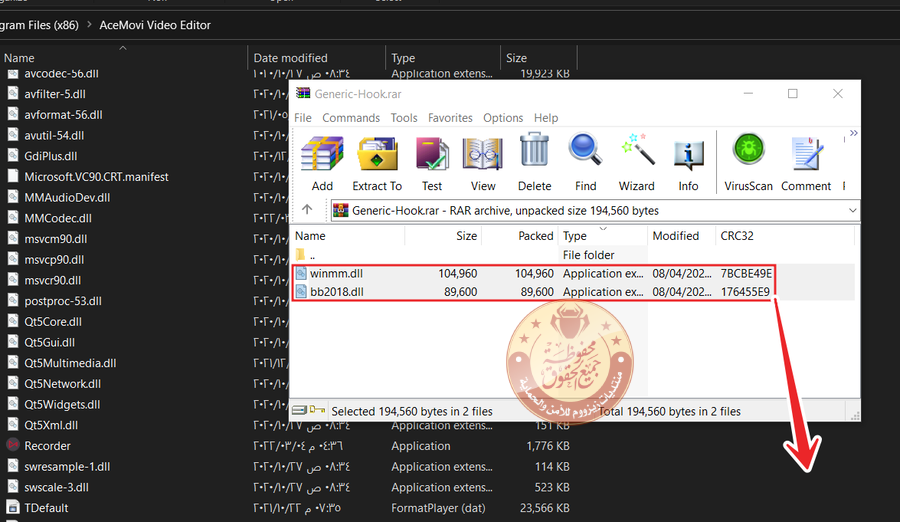Go up one folder level arrow
The width and height of the screenshot is (900, 522).
(307, 210)
